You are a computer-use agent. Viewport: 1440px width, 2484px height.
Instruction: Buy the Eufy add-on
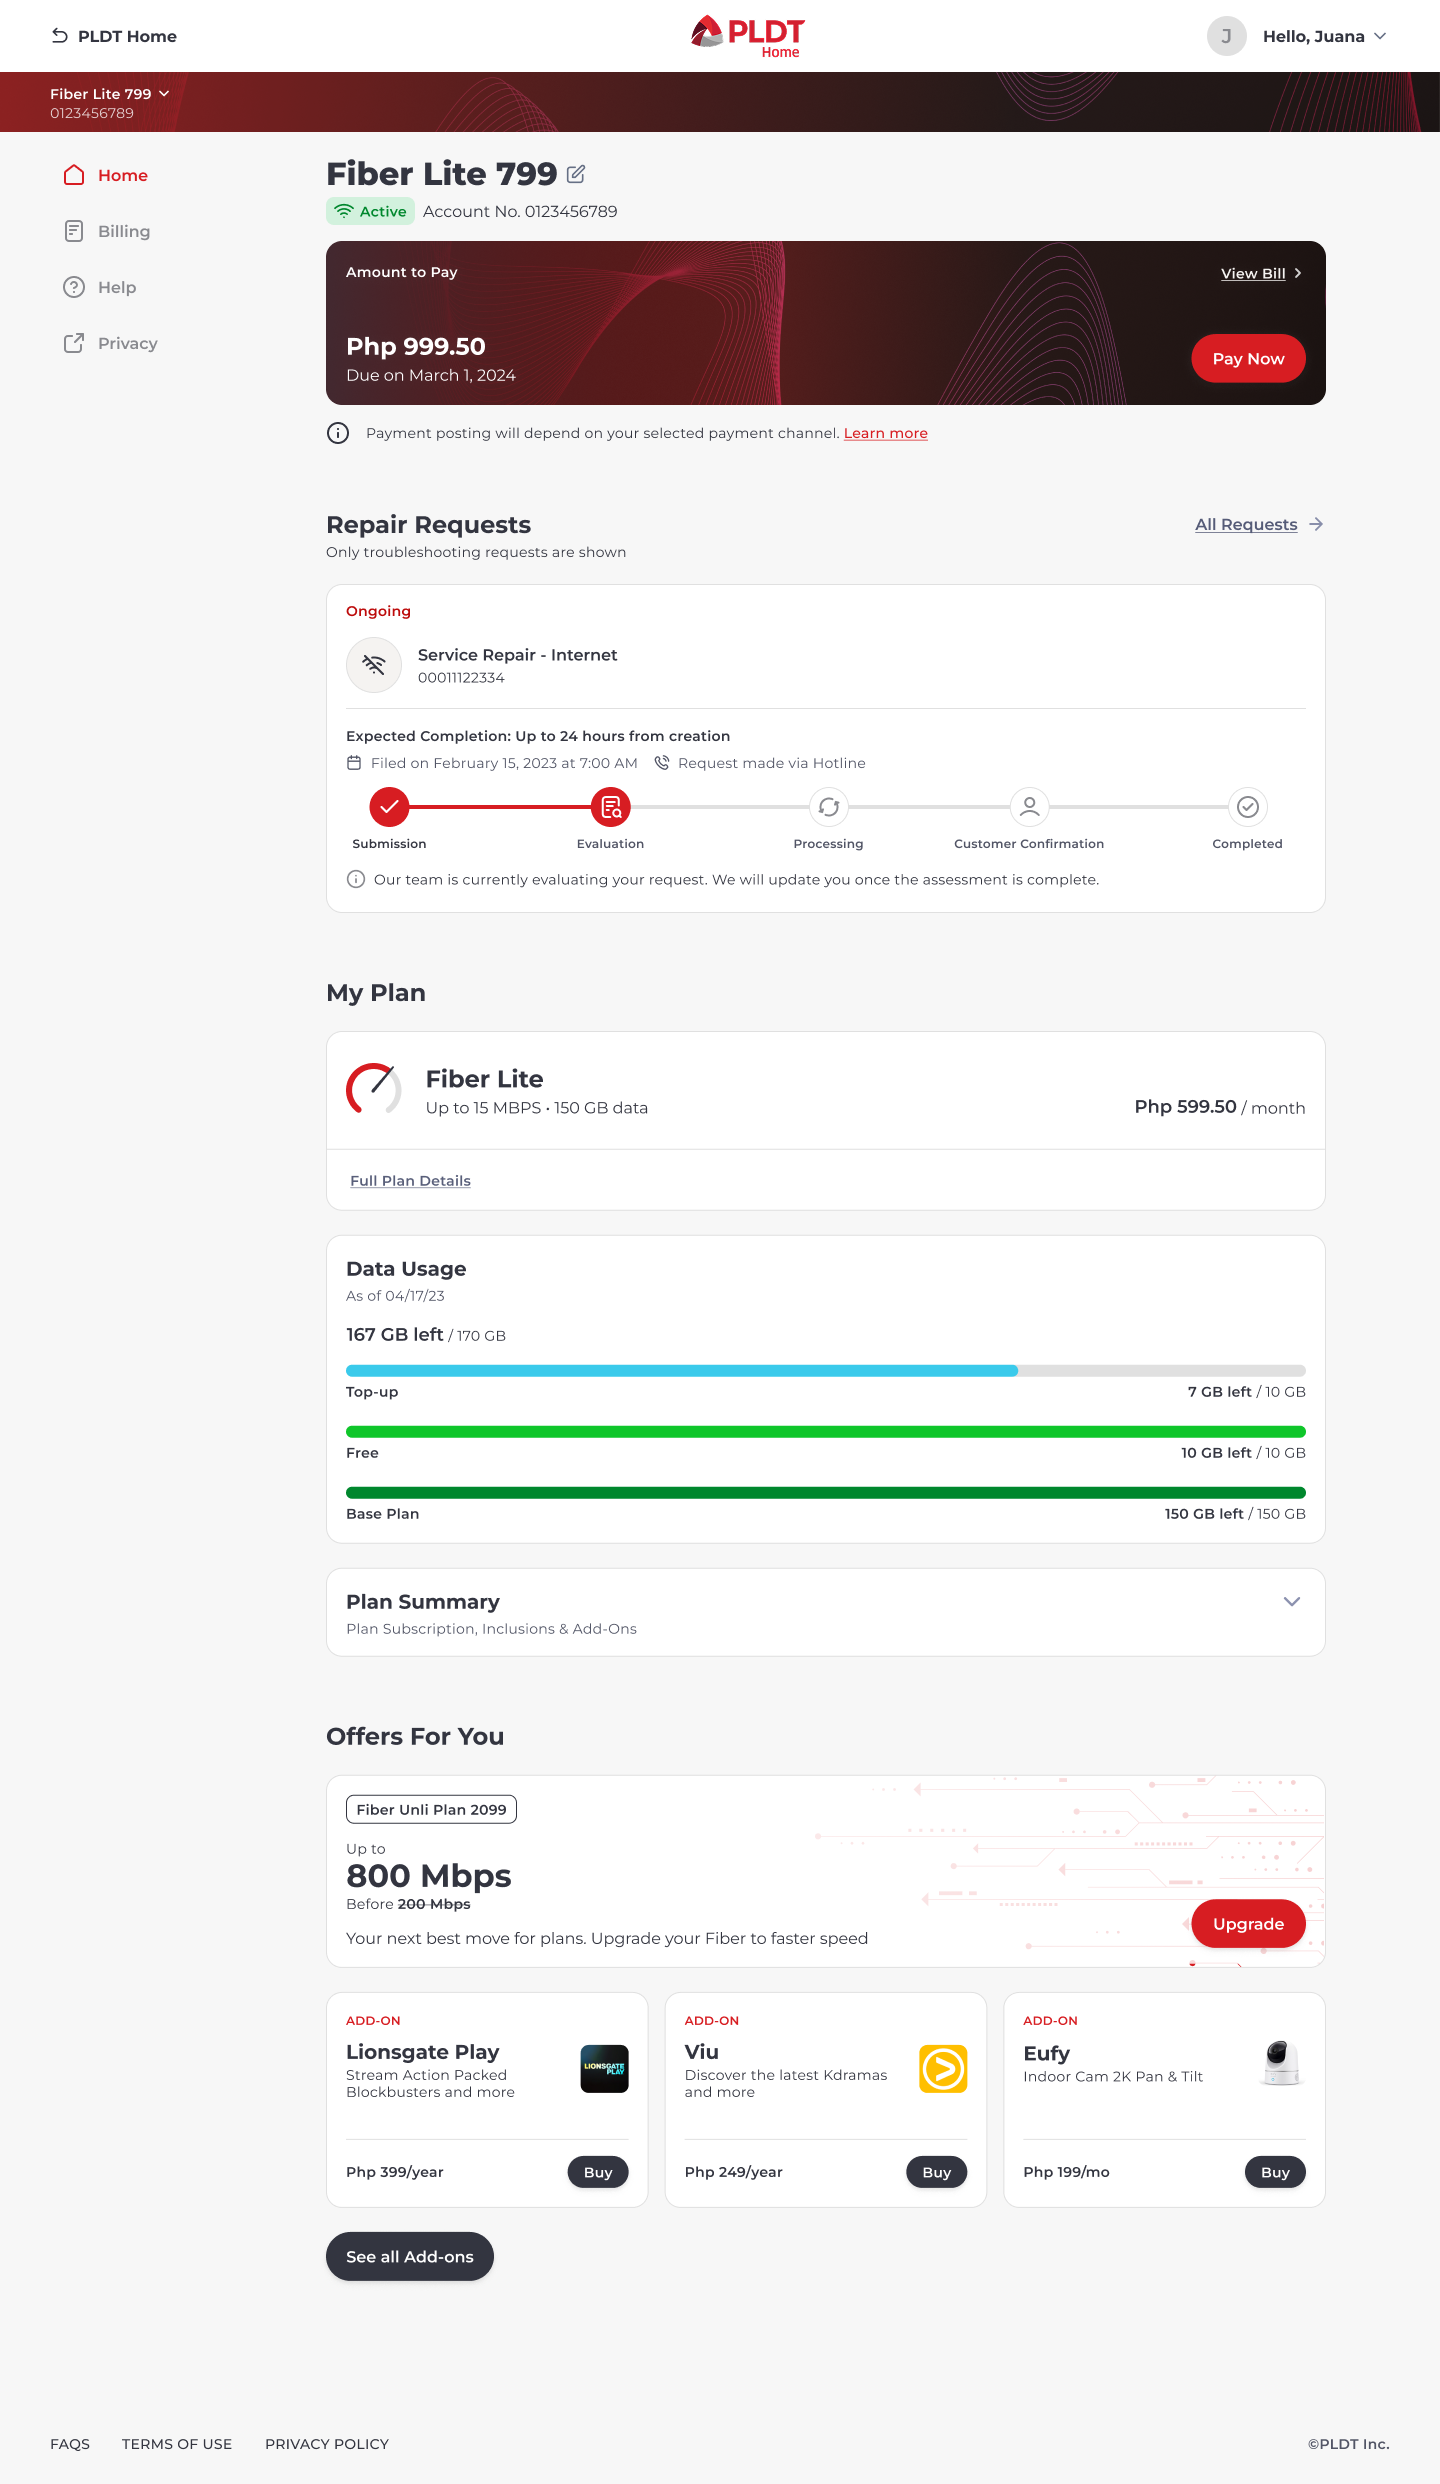tap(1275, 2172)
